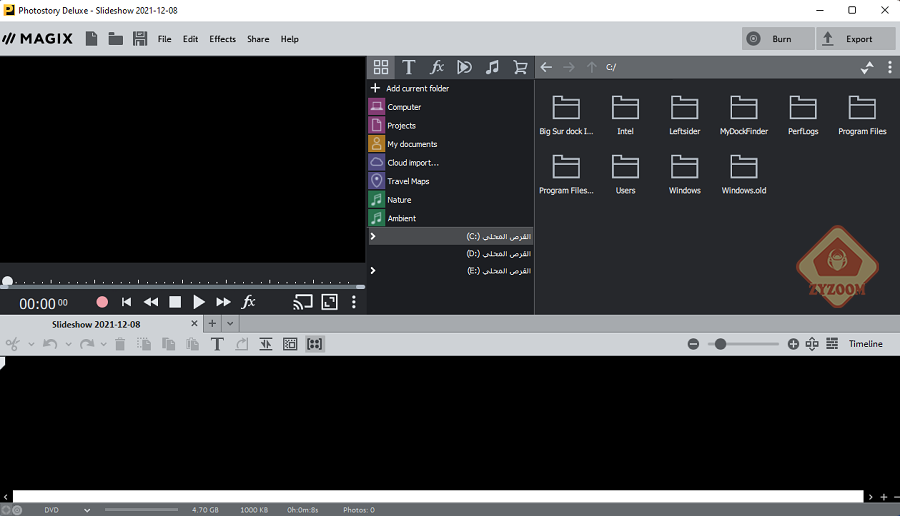The width and height of the screenshot is (900, 516).
Task: Open the Effects menu
Action: (x=222, y=39)
